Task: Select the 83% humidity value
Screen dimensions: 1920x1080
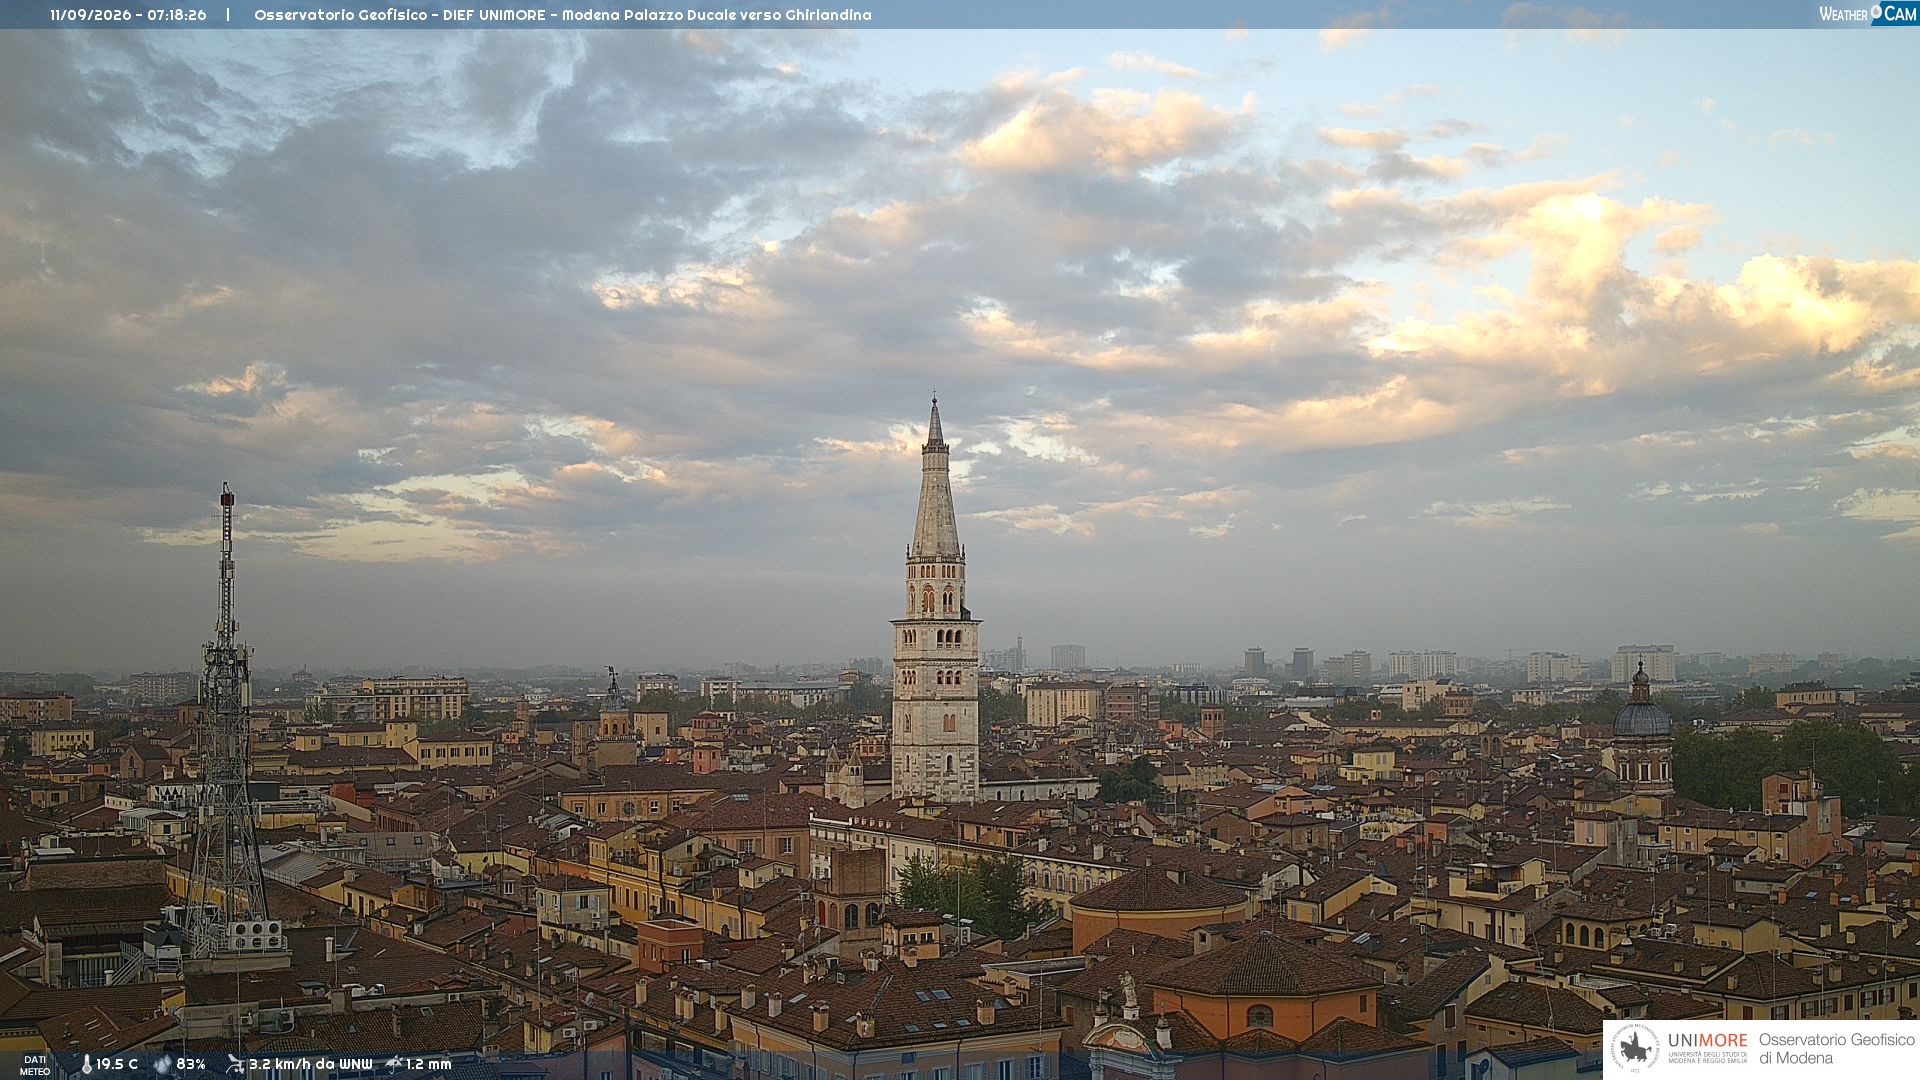Action: (191, 1064)
